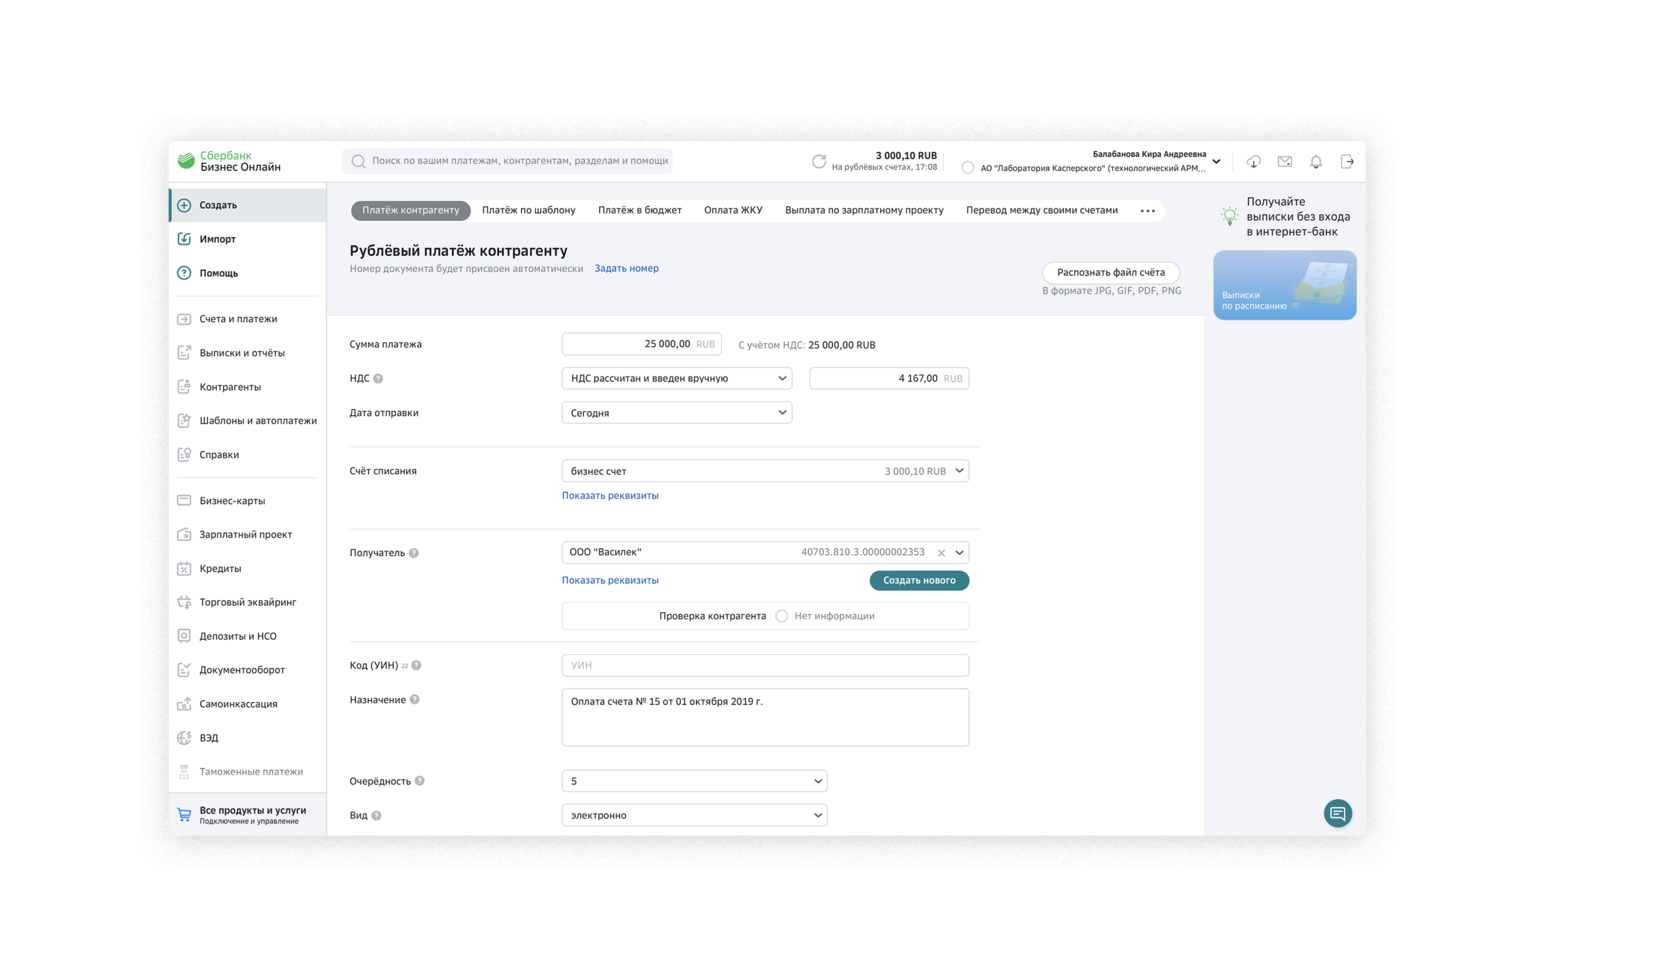Open the chat support icon

coord(1337,813)
